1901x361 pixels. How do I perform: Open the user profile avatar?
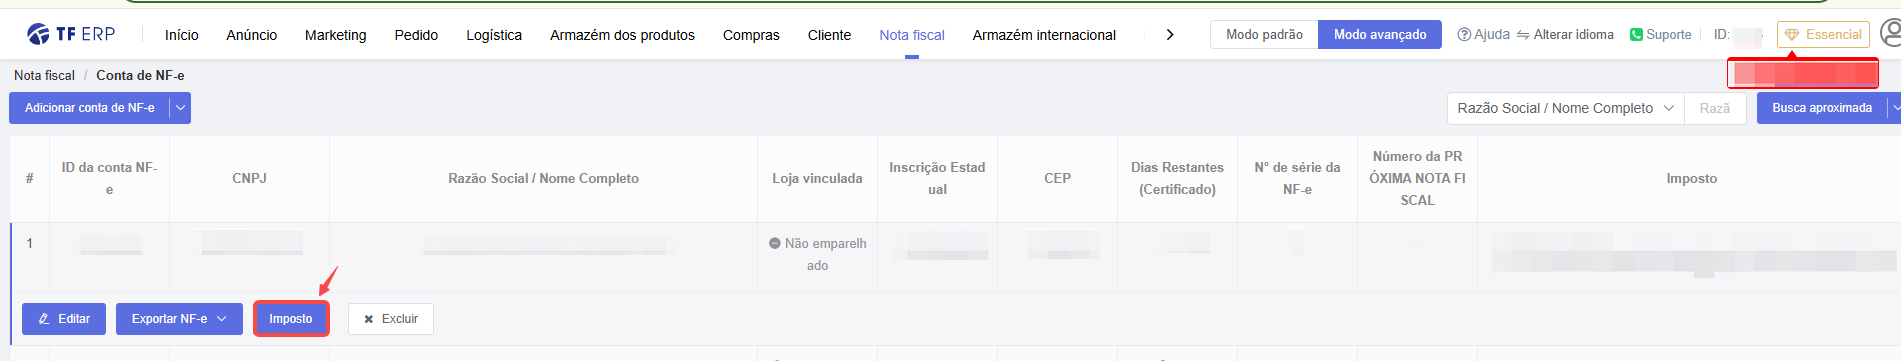tap(1891, 34)
